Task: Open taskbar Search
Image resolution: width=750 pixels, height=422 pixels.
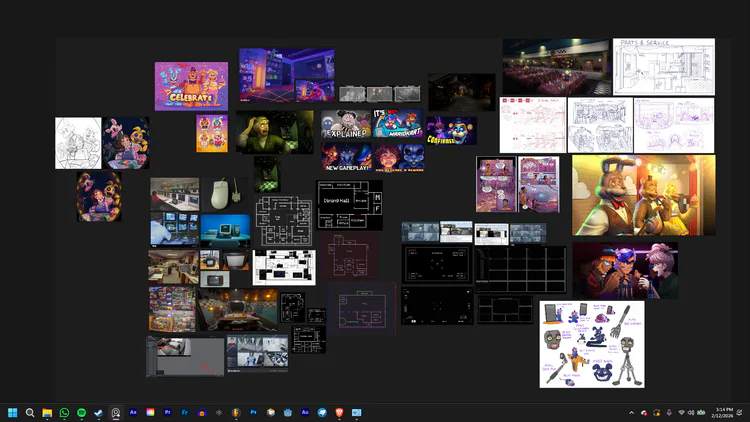Action: [x=30, y=412]
